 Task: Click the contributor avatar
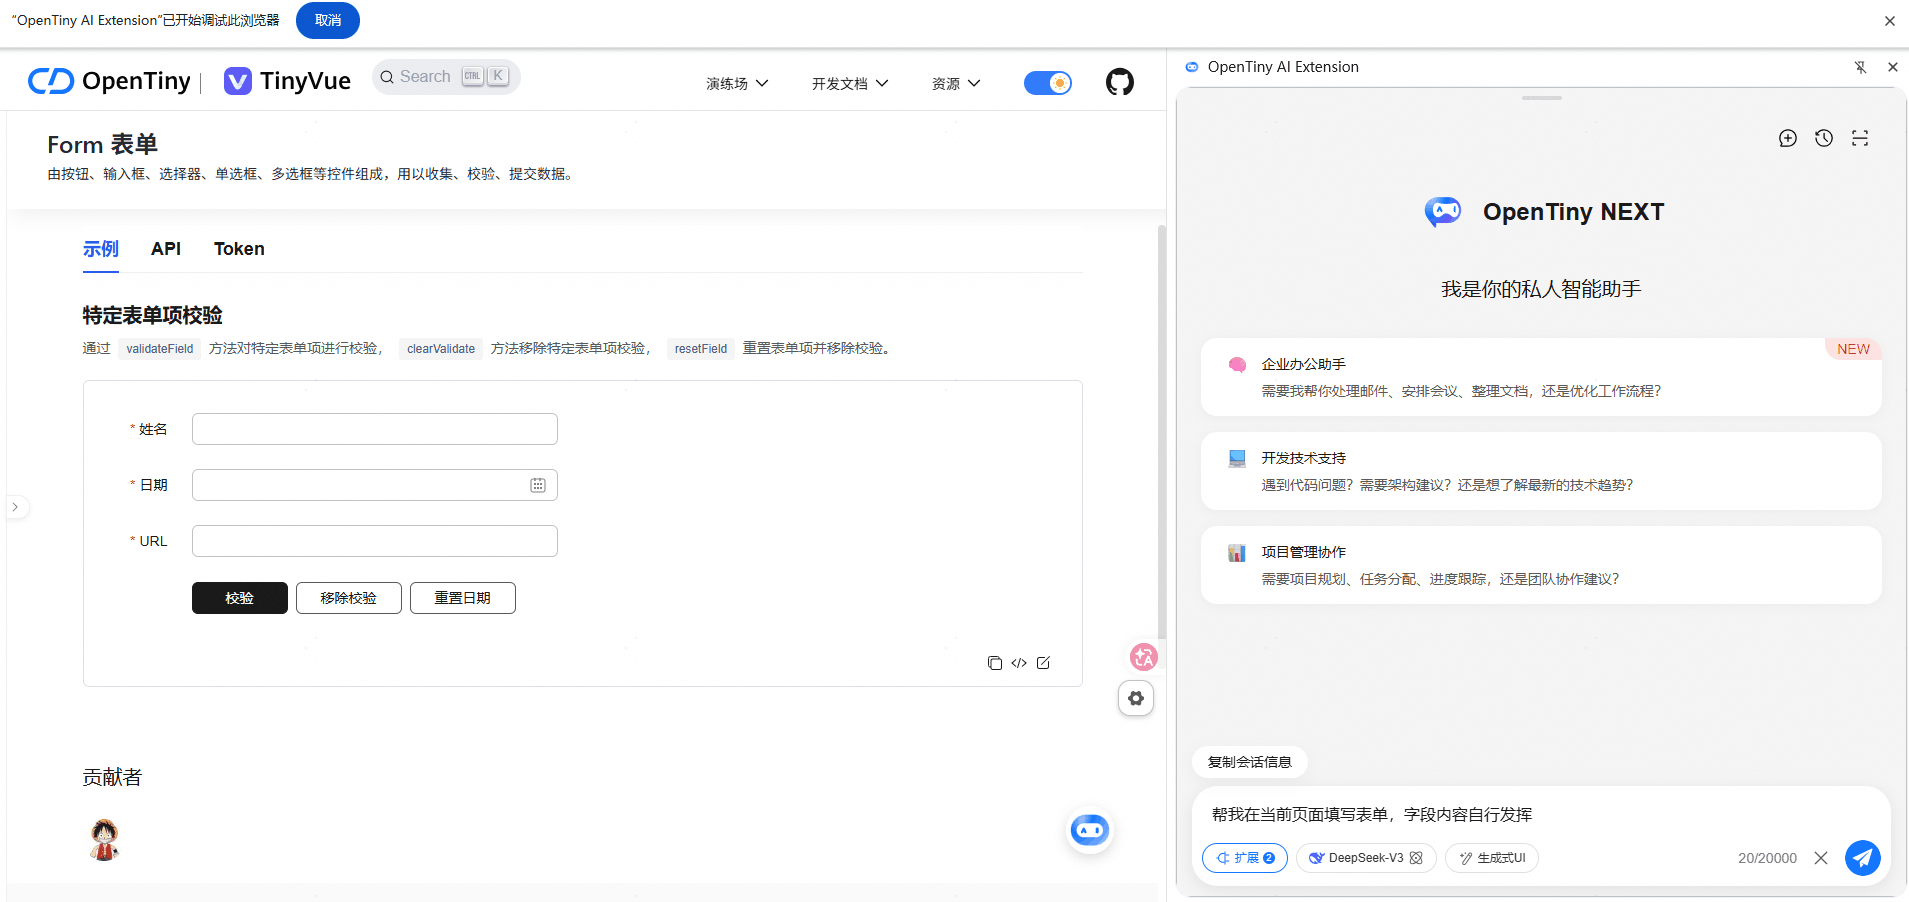coord(104,840)
